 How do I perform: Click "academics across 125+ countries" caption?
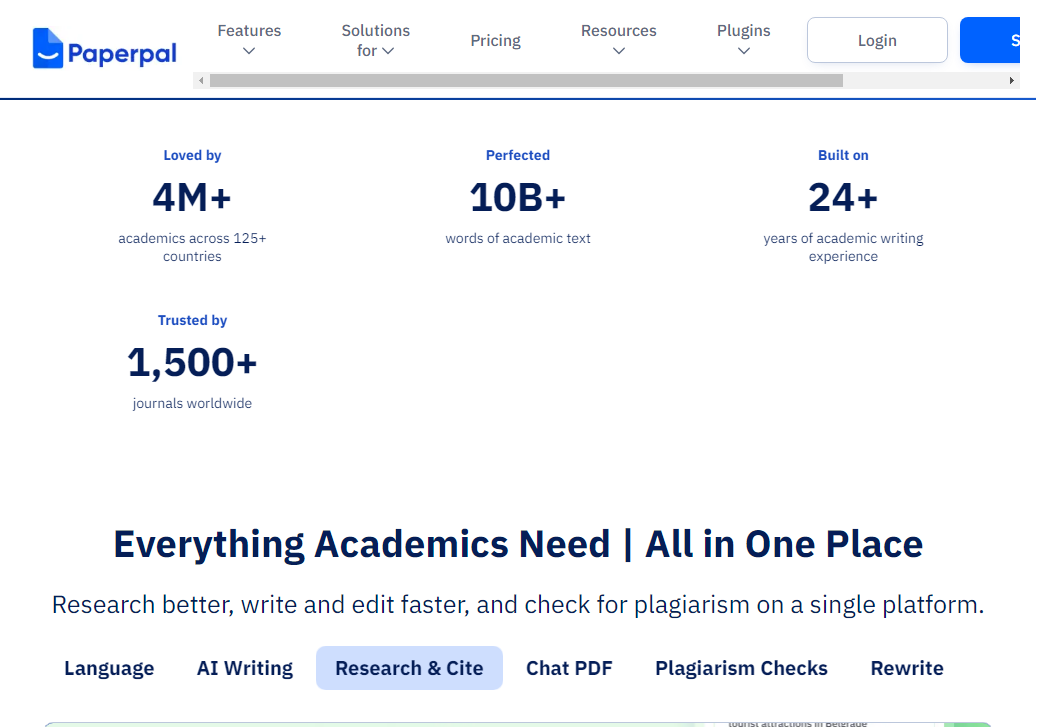point(192,247)
